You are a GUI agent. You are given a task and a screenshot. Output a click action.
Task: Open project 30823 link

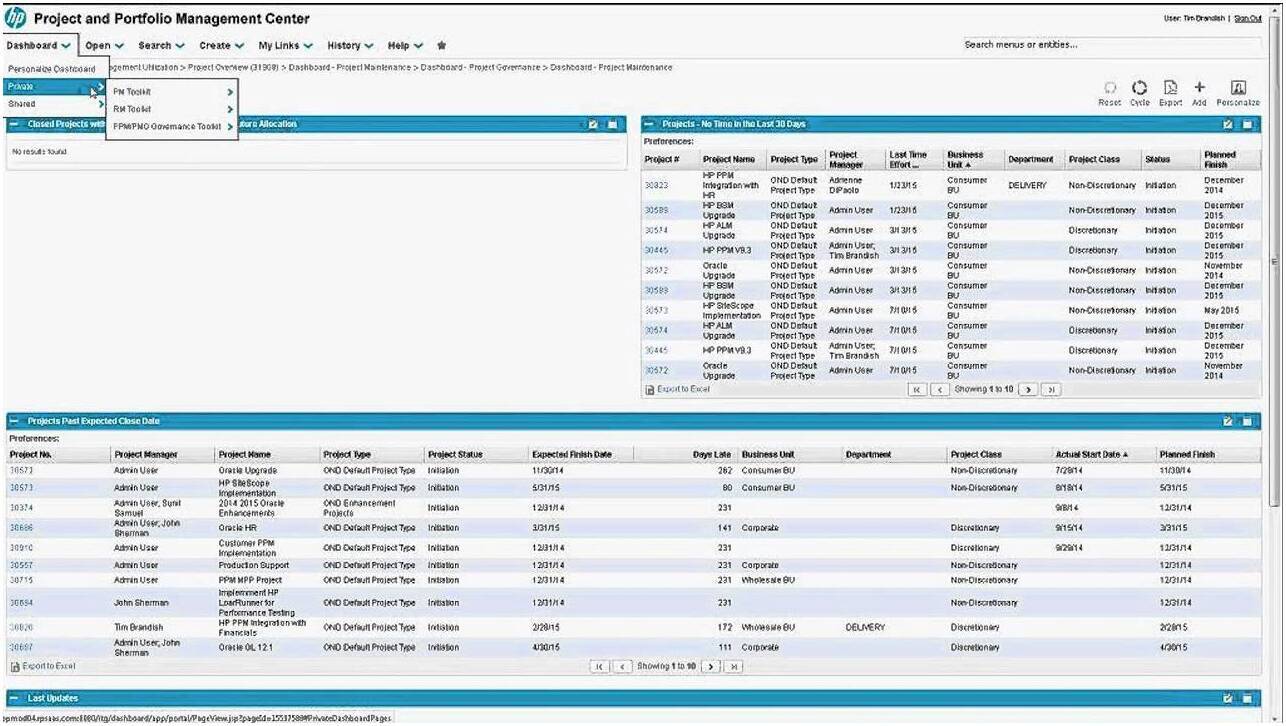coord(656,185)
